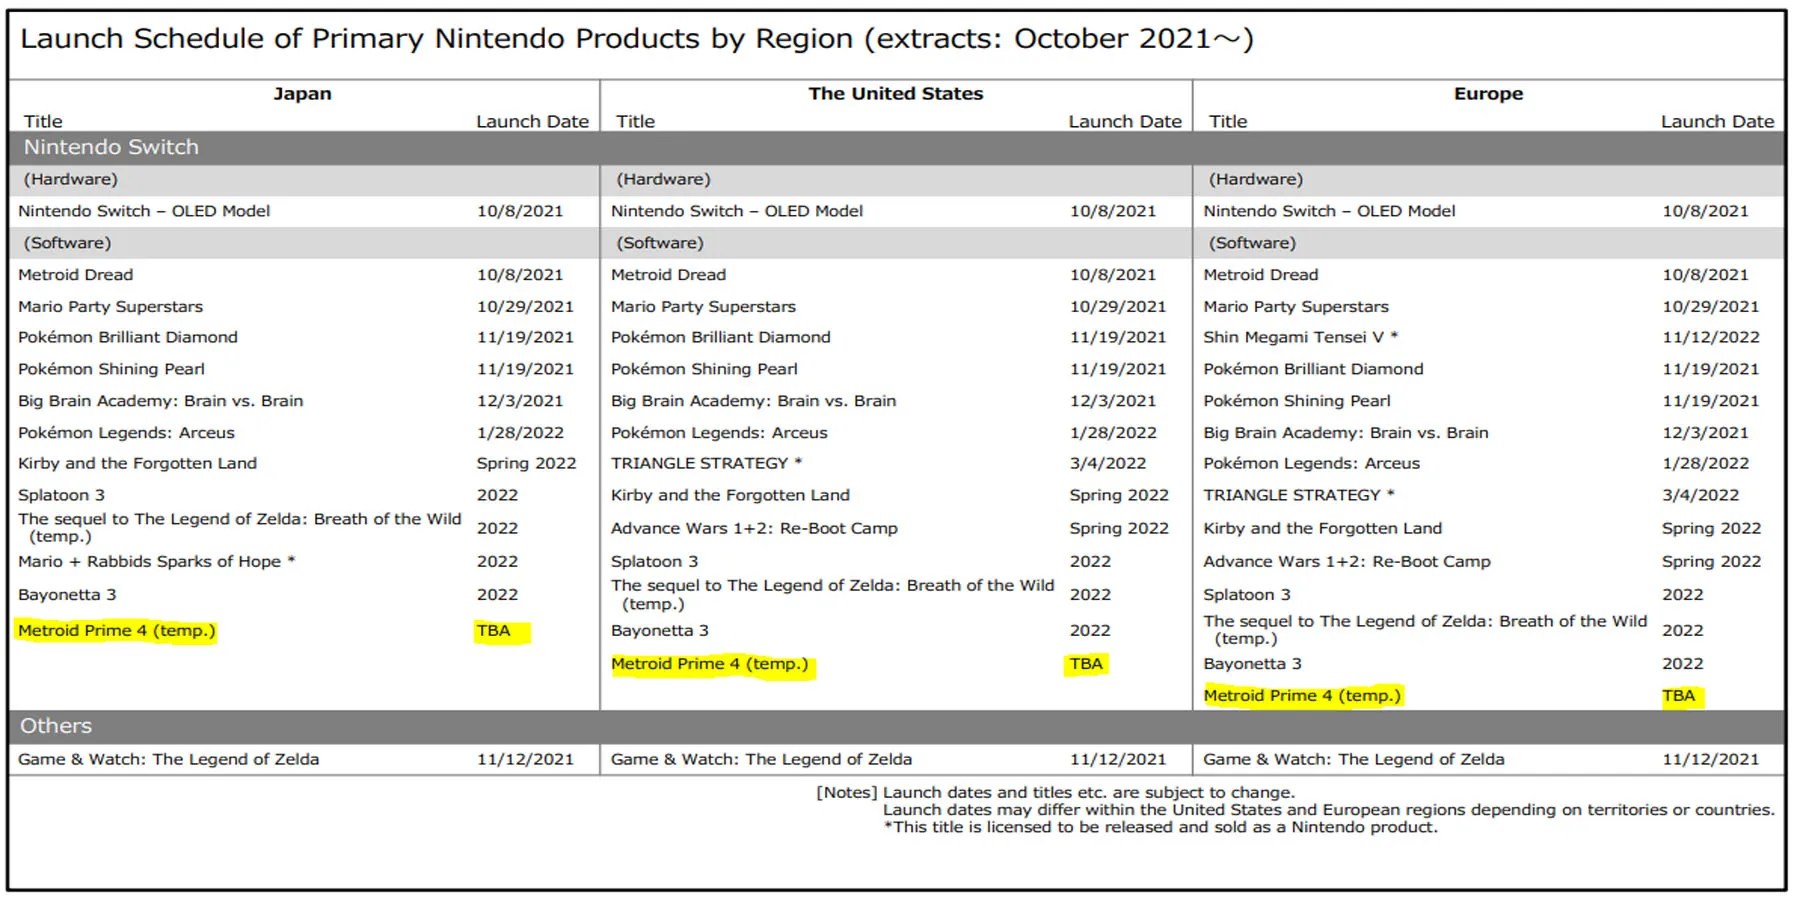Select the (Hardware) row in the Japan column
This screenshot has width=1800, height=900.
tap(70, 179)
